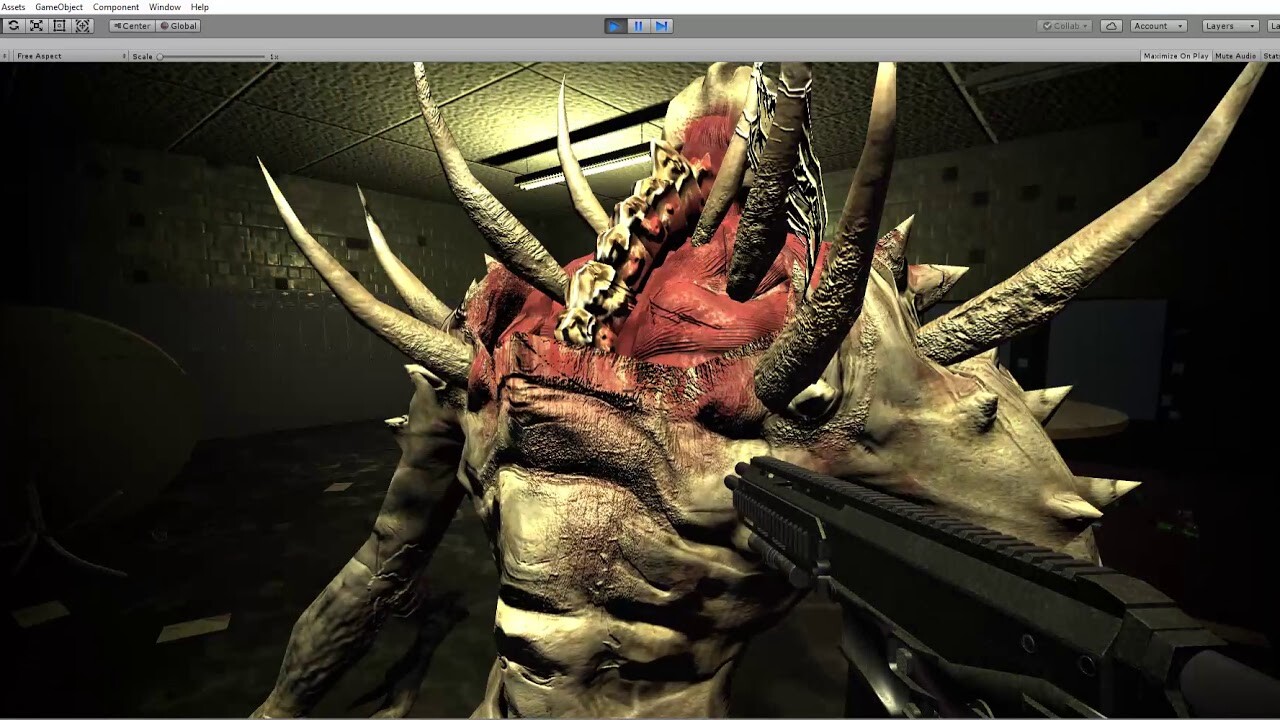Open the cloud Services panel

coord(1111,26)
